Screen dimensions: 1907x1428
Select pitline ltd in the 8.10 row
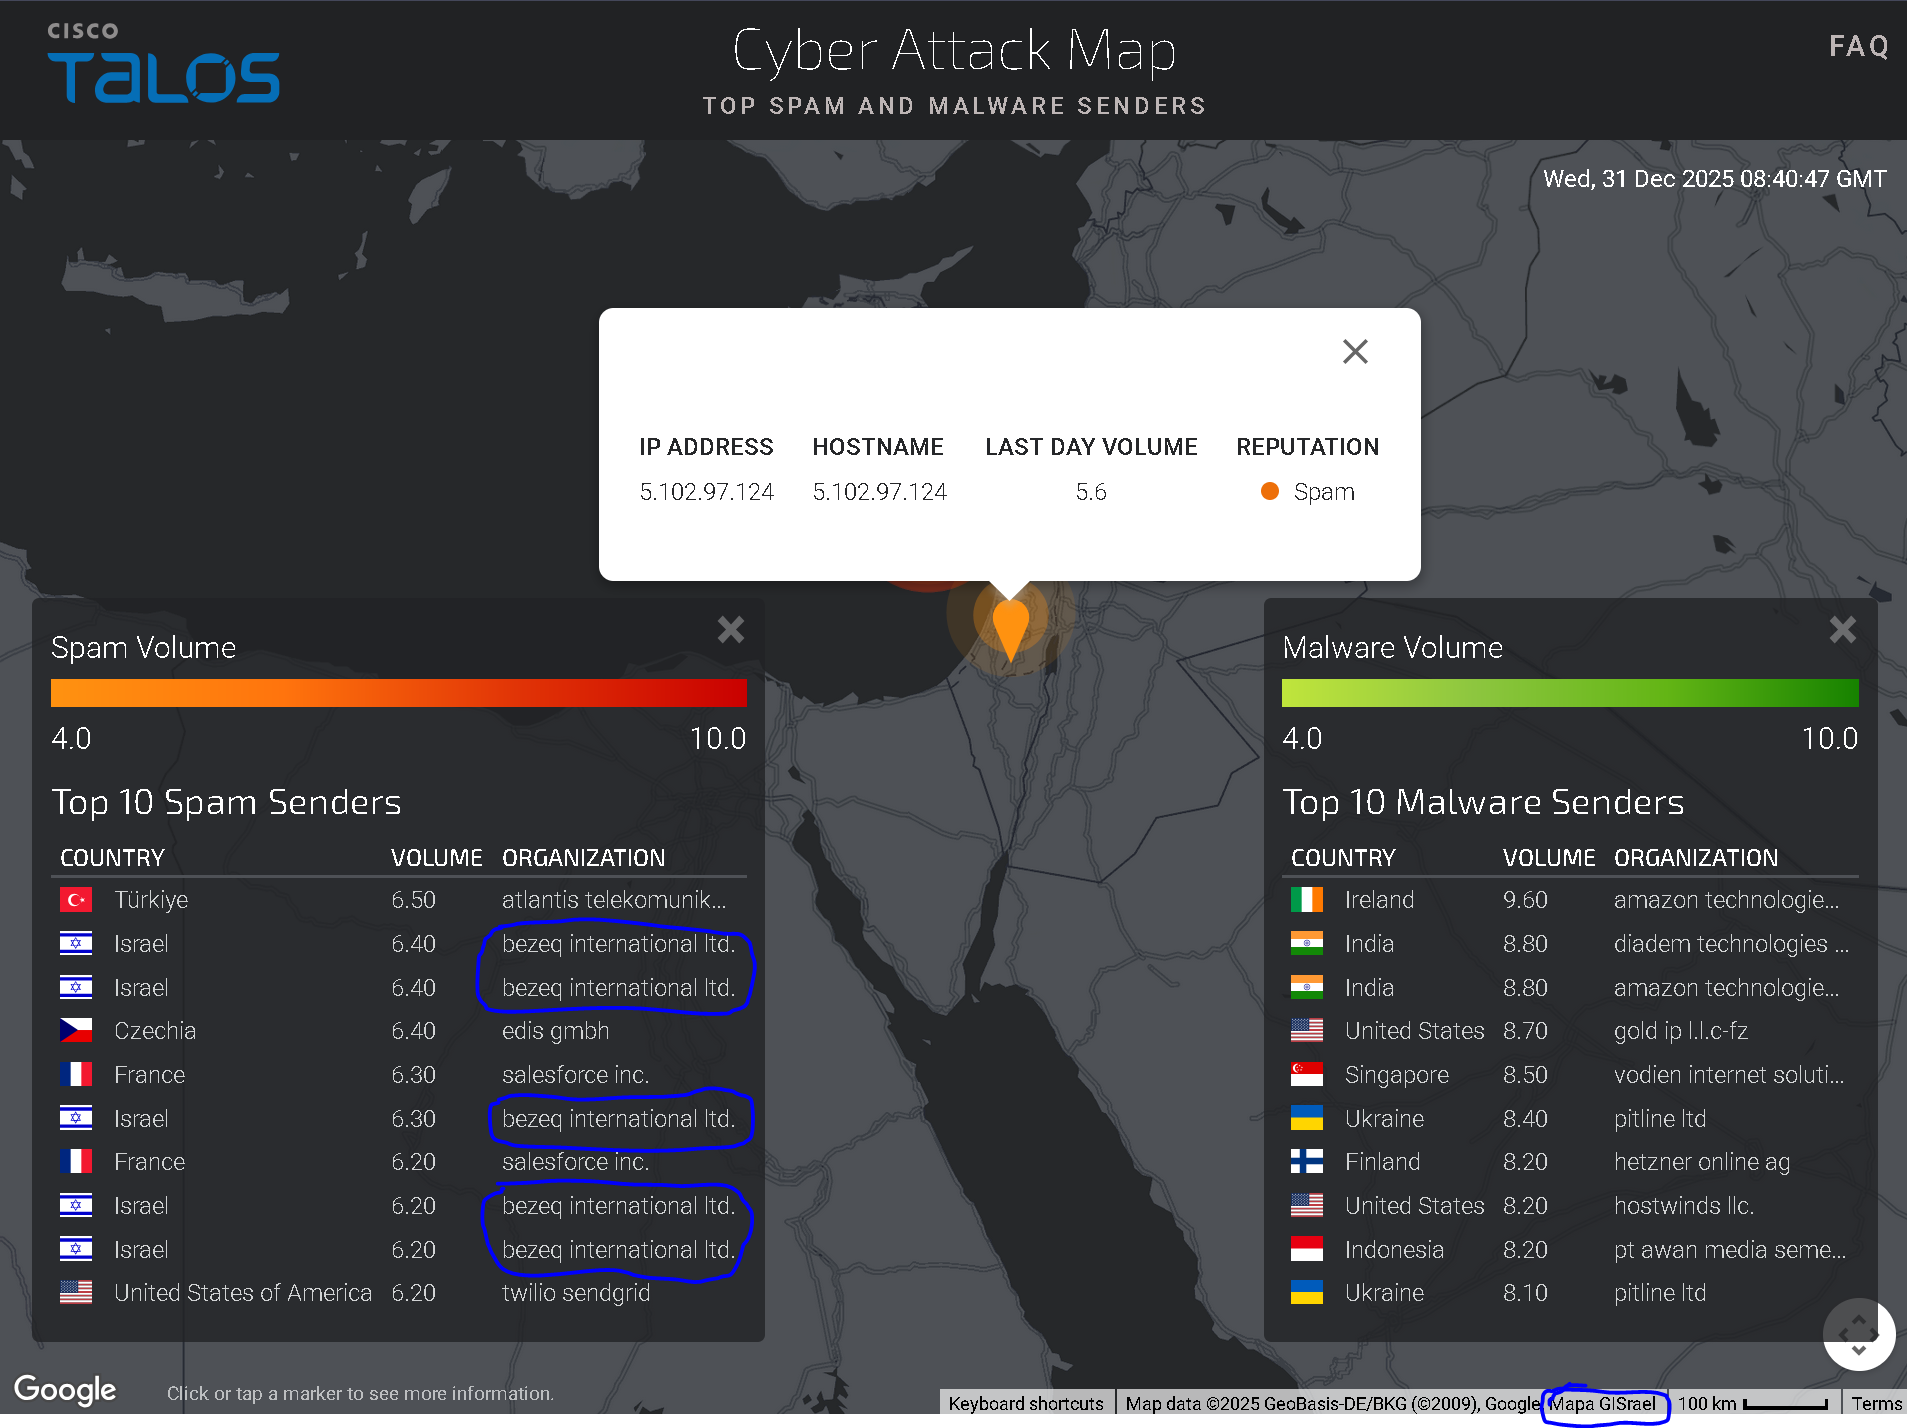1660,1293
